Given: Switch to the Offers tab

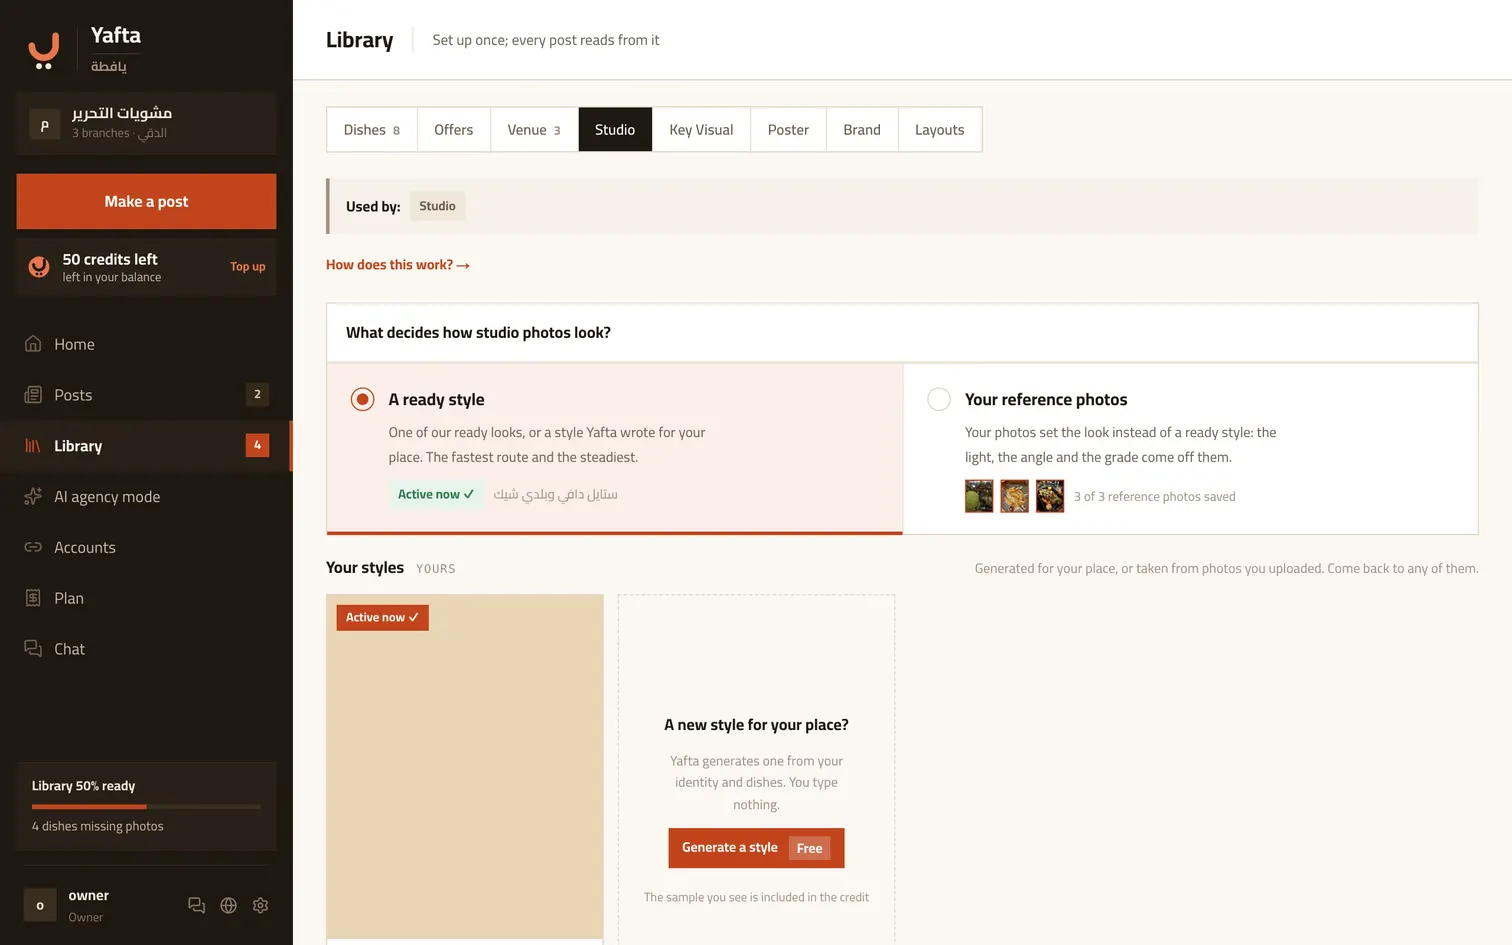Looking at the screenshot, I should pos(454,130).
